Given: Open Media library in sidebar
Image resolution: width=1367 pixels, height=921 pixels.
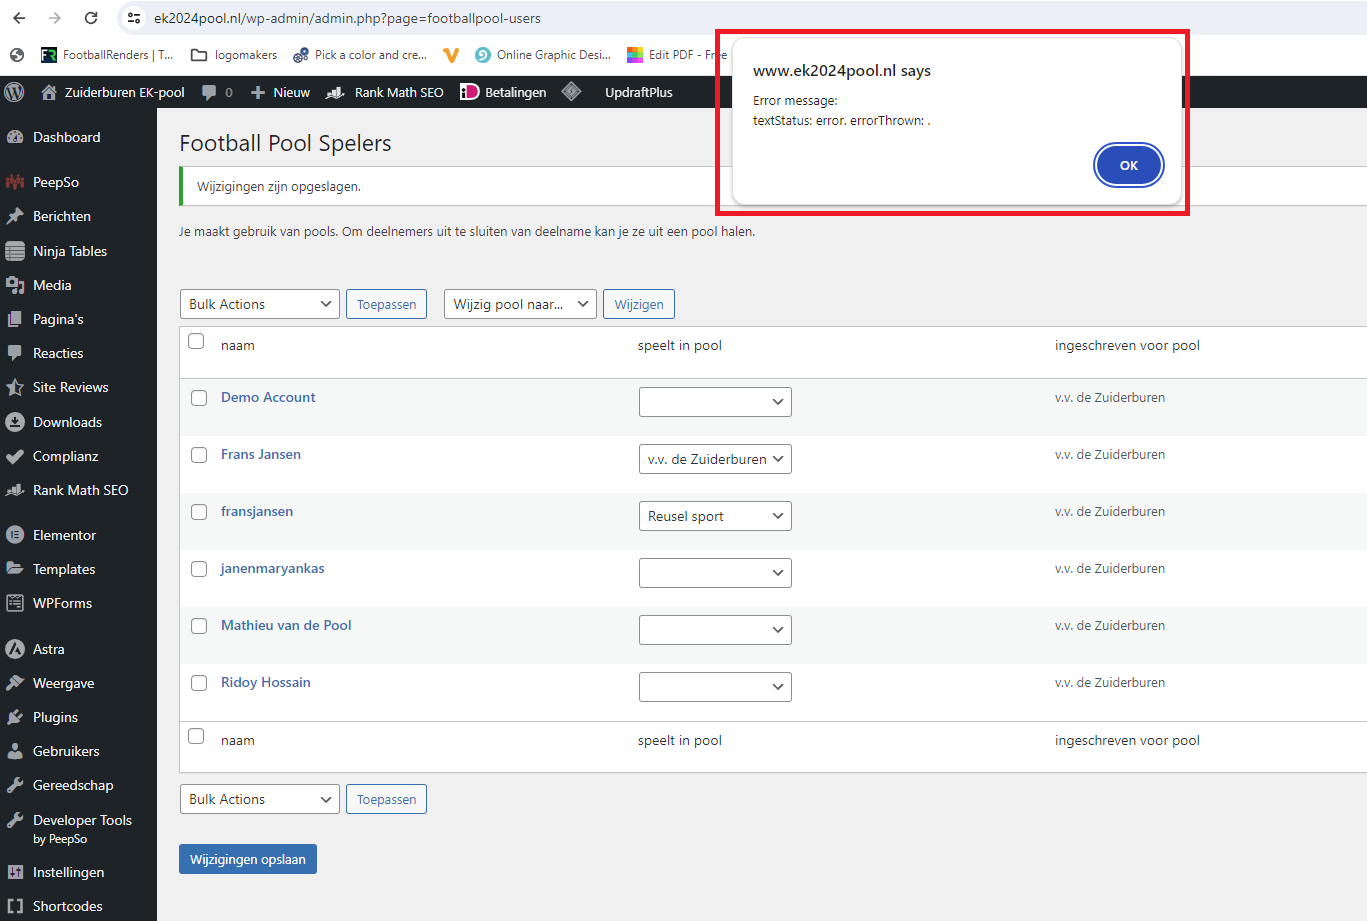Looking at the screenshot, I should tap(78, 285).
